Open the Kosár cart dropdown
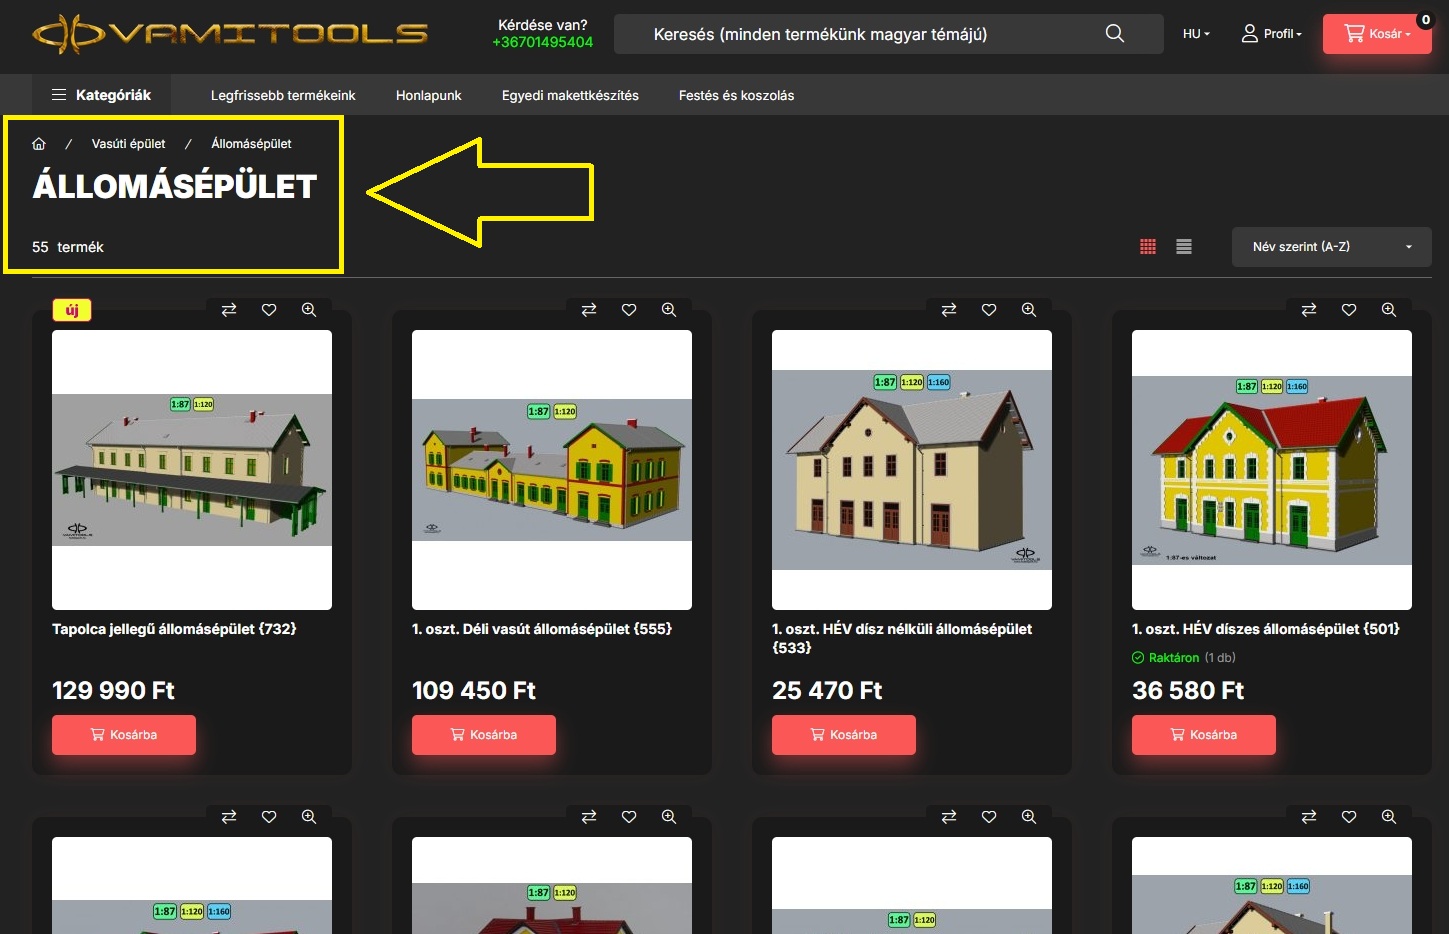Screen dimensions: 1449x934 point(1377,34)
